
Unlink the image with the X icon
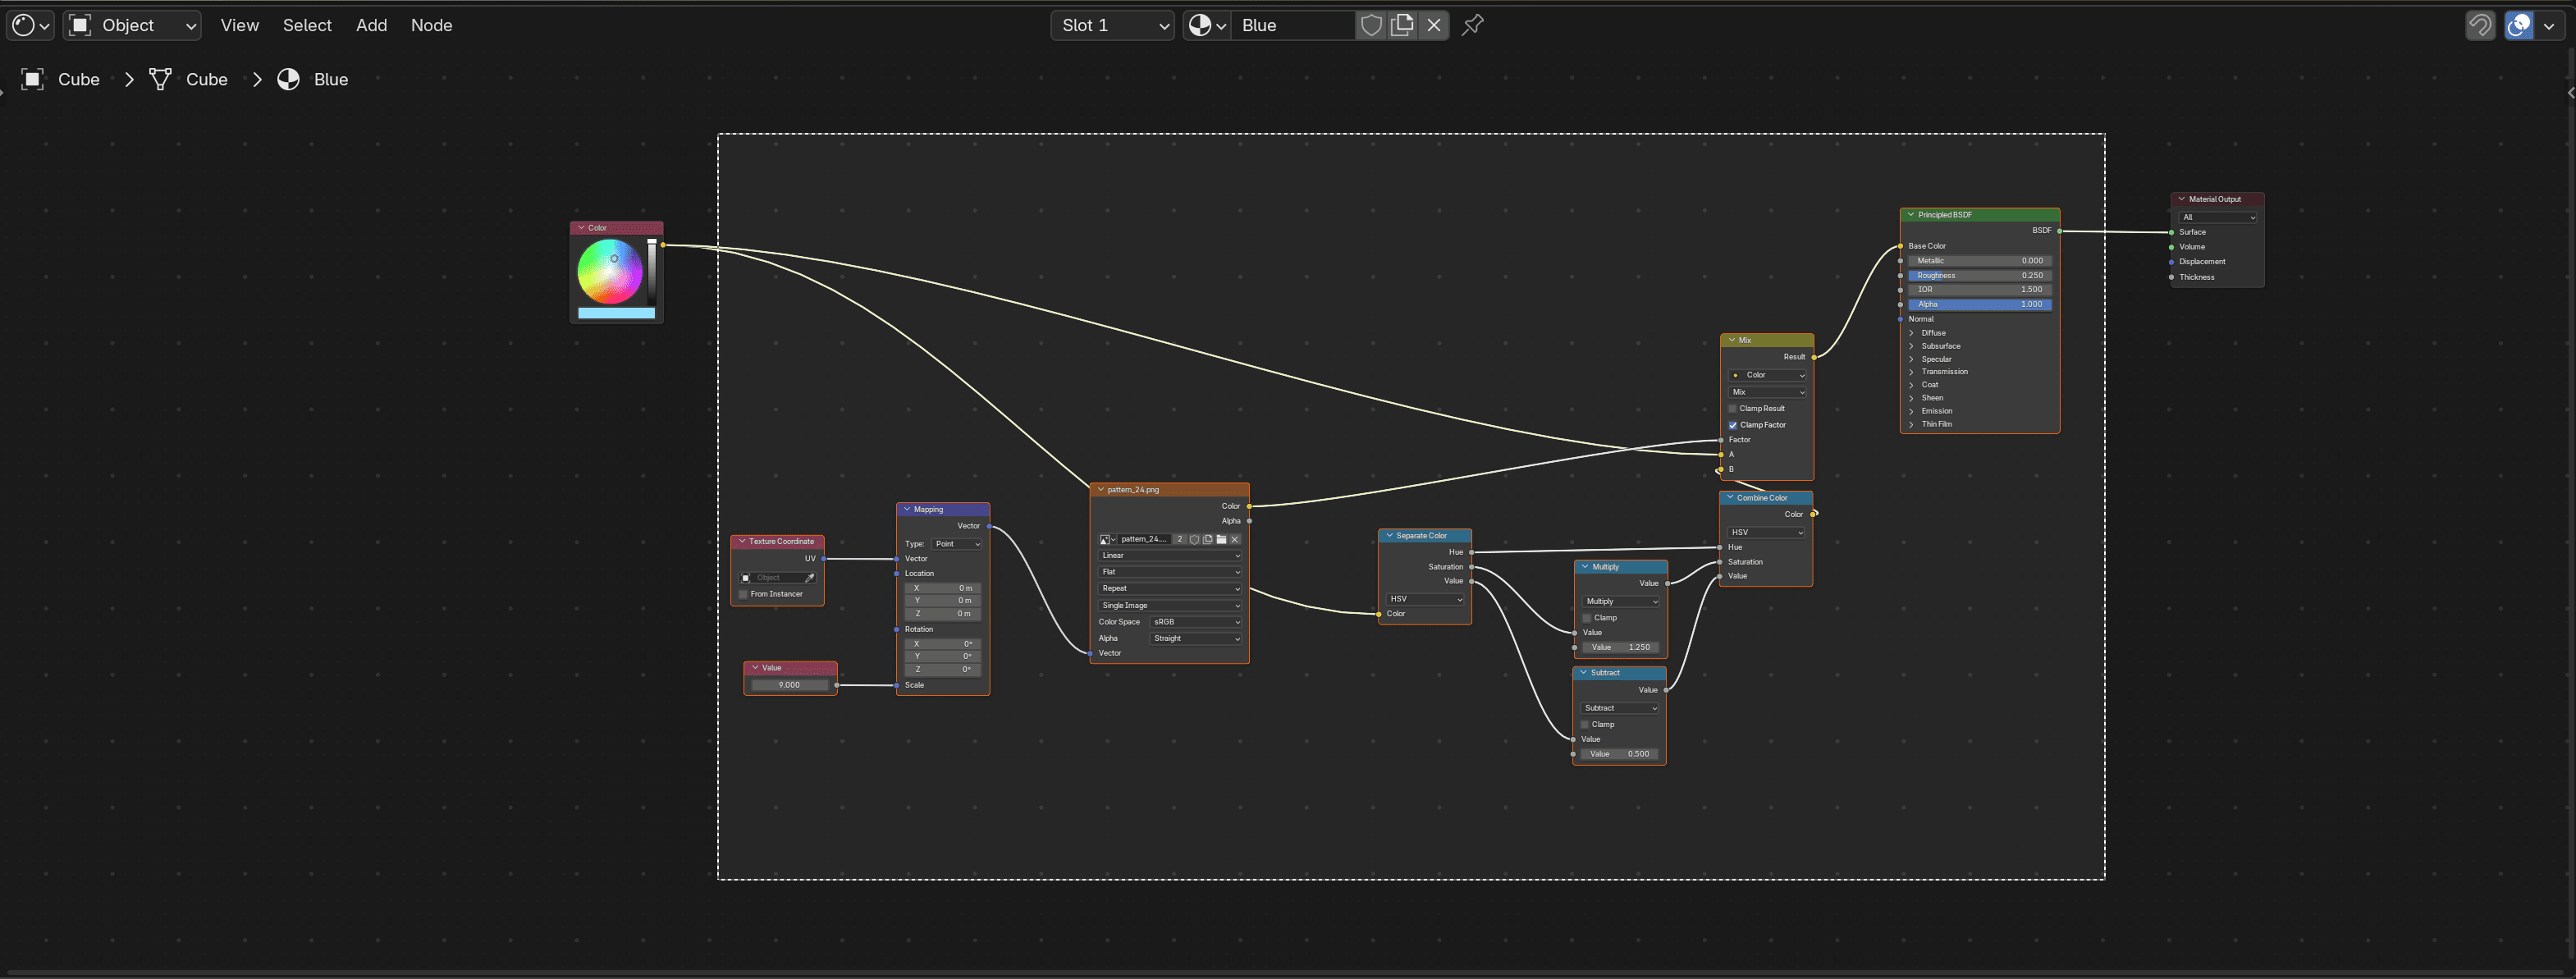pyautogui.click(x=1235, y=539)
